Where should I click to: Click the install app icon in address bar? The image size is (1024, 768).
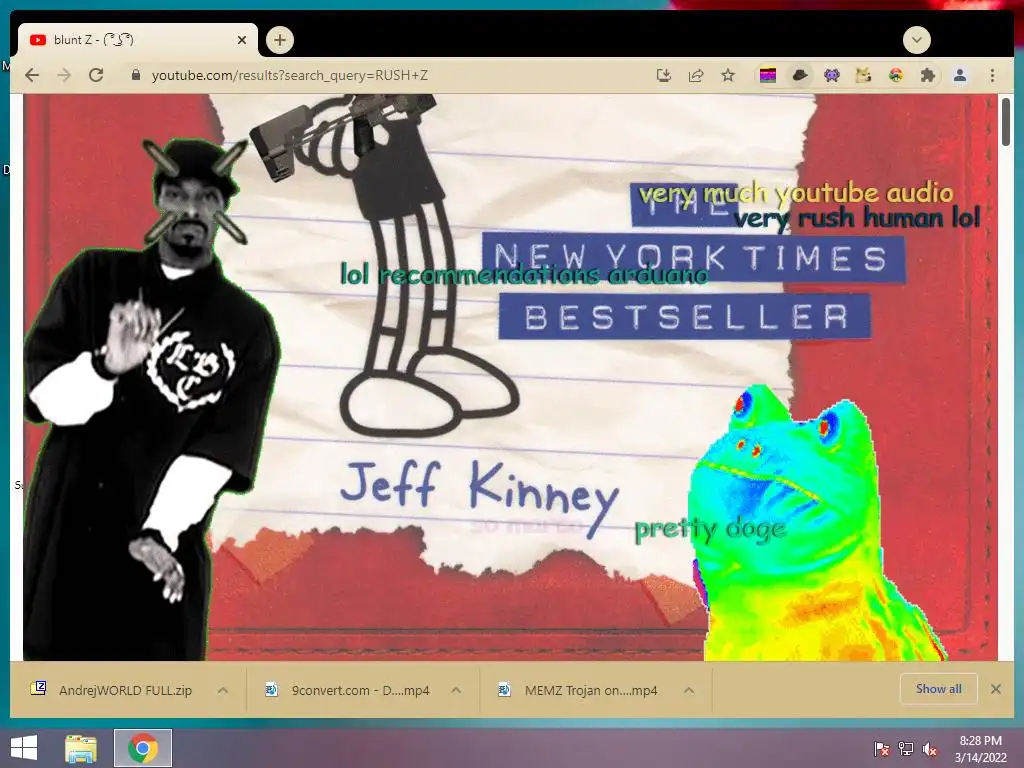pyautogui.click(x=664, y=76)
